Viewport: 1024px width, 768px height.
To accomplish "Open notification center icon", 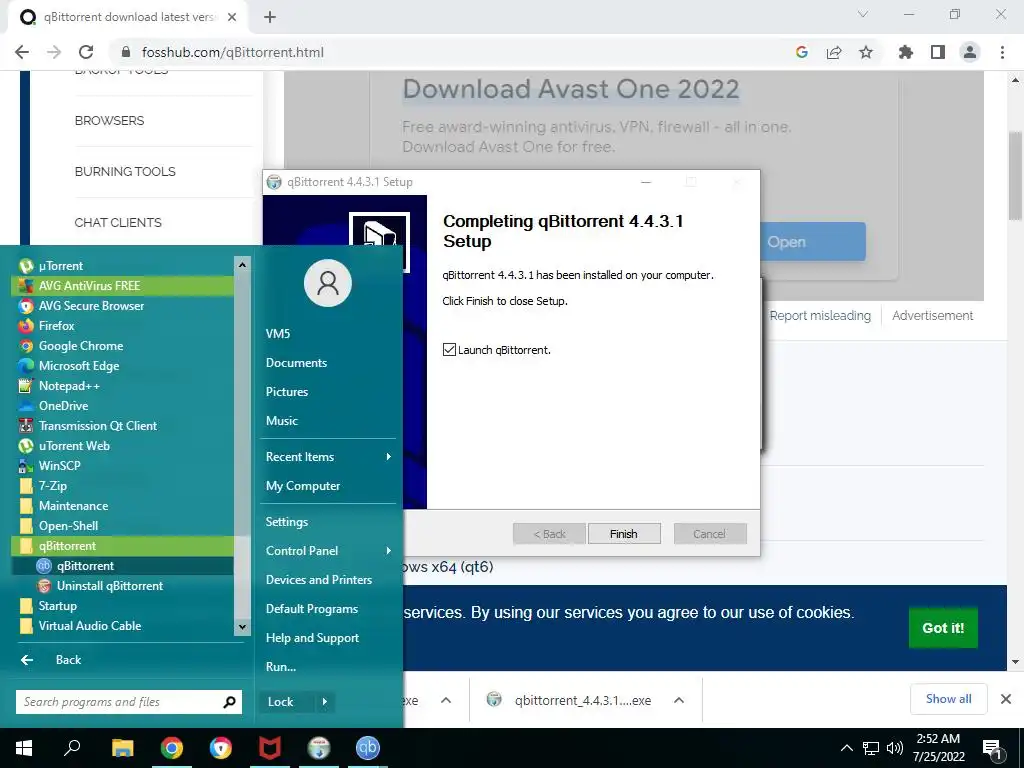I will click(x=992, y=749).
